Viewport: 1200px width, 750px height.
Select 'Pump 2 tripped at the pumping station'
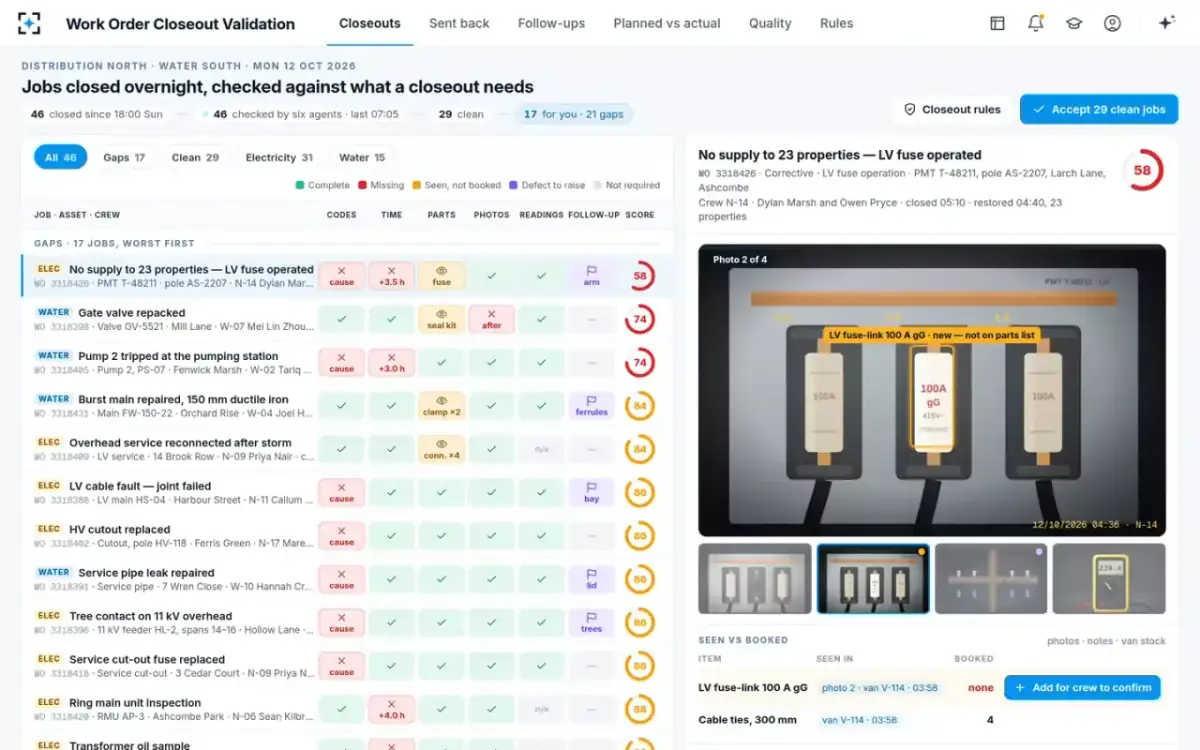tap(346, 362)
